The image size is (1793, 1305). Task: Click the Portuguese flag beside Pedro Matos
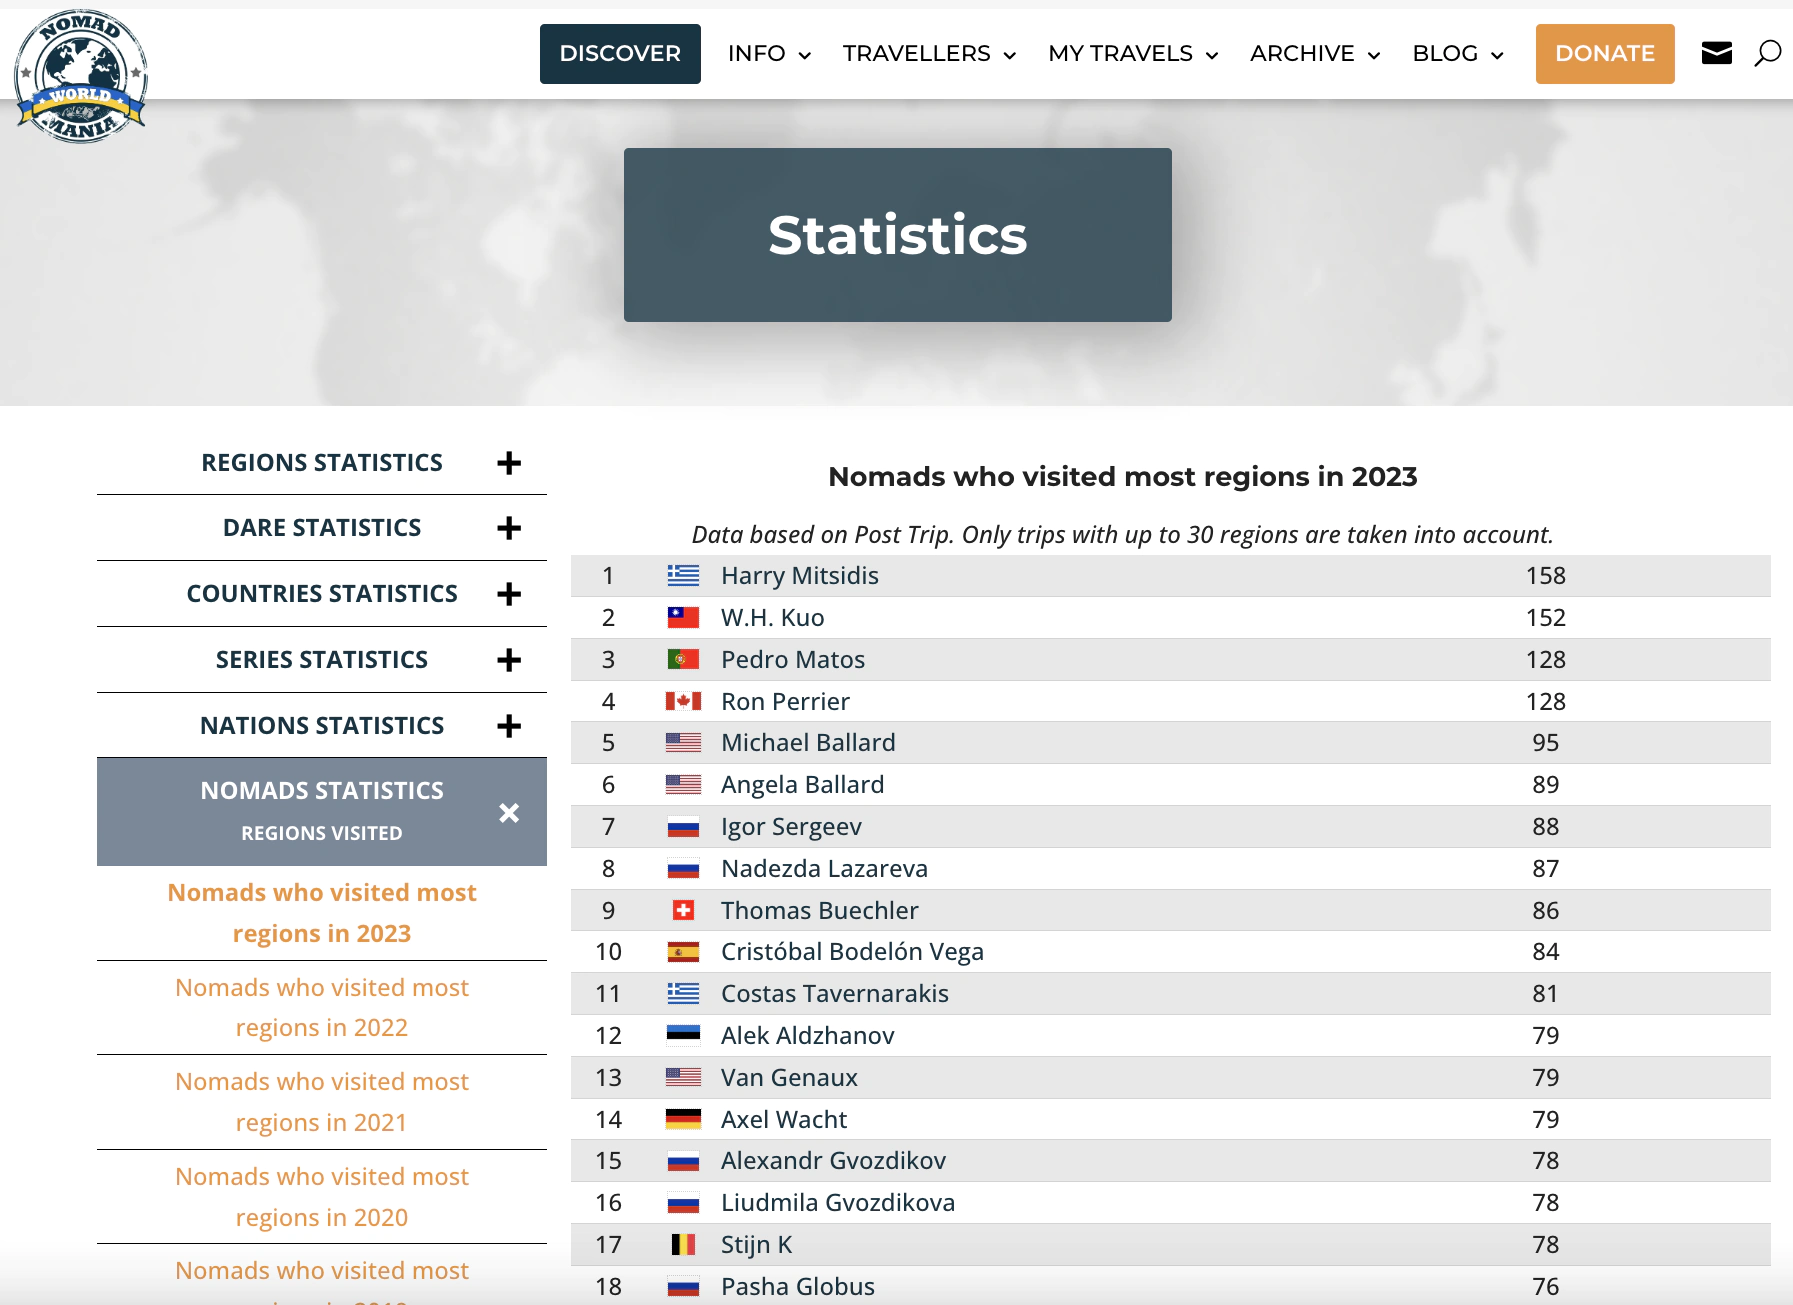tap(683, 660)
